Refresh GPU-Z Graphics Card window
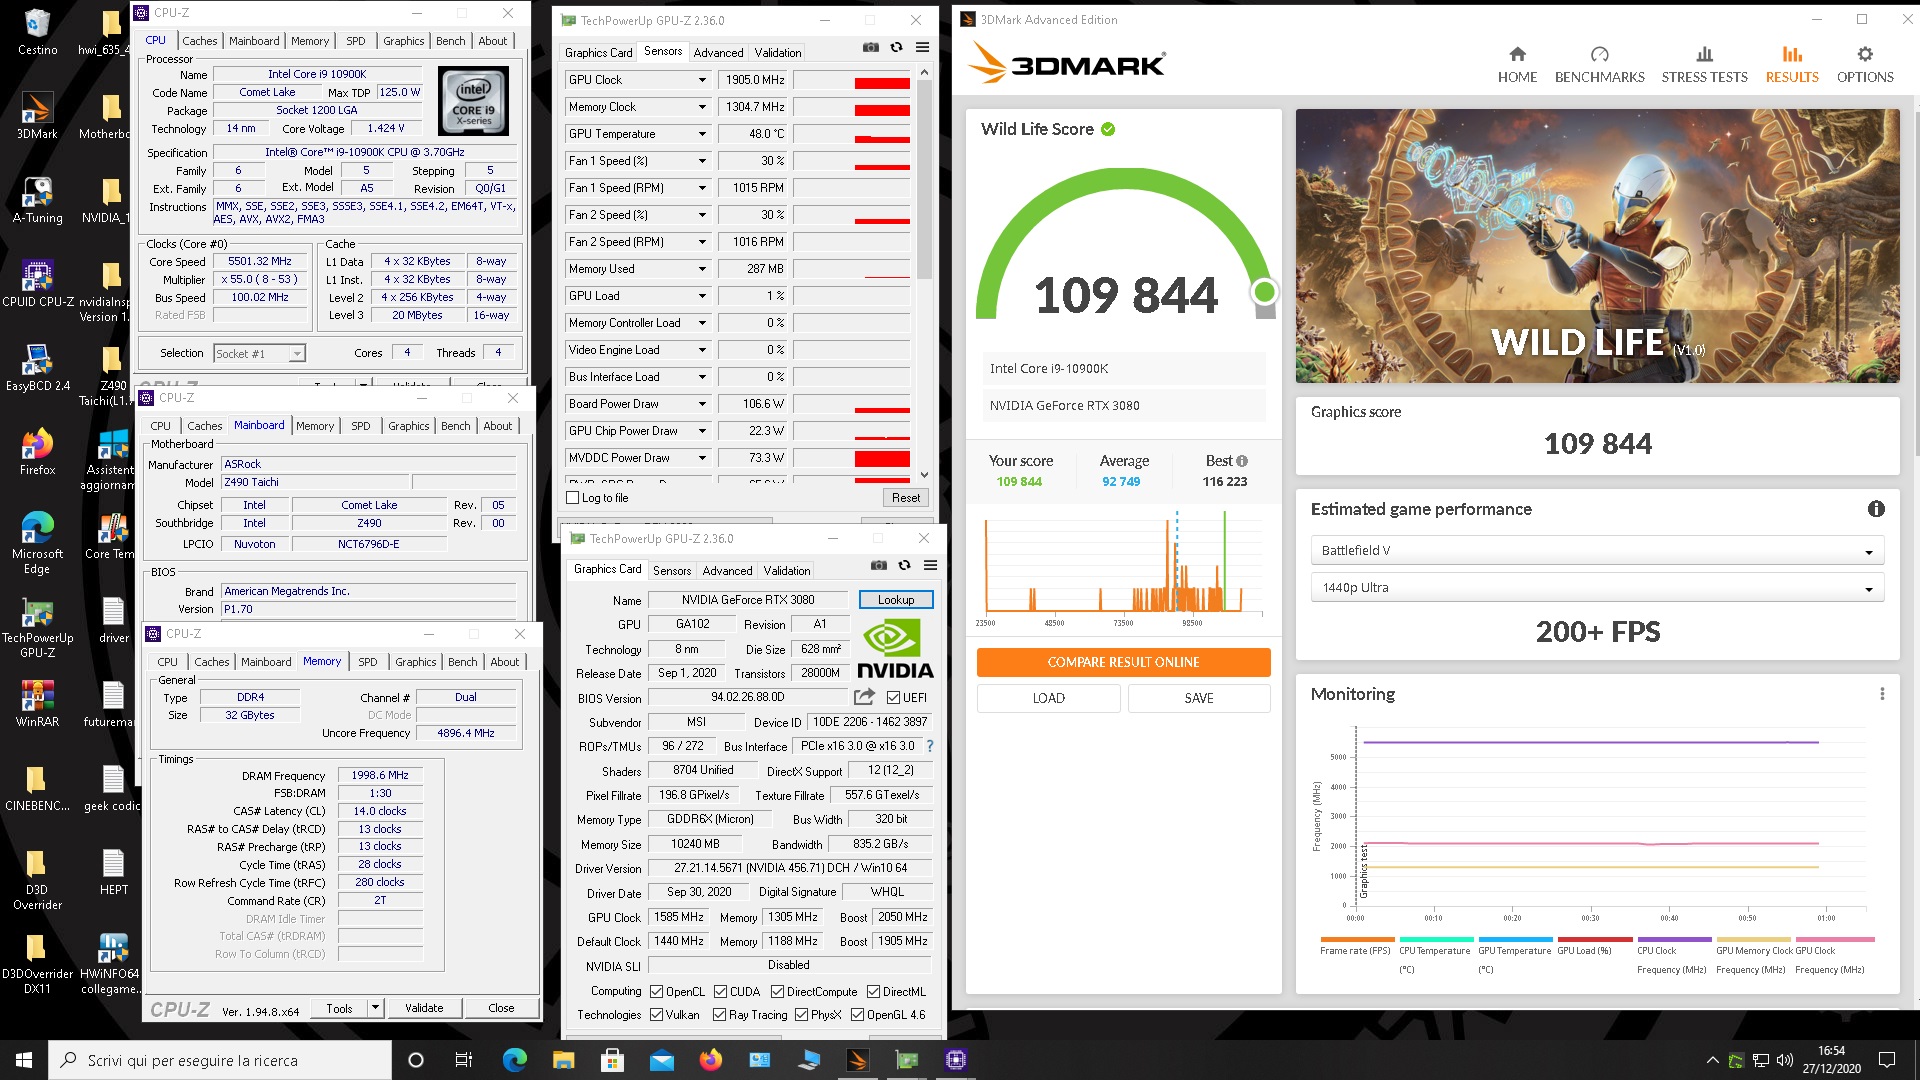The height and width of the screenshot is (1080, 1920). pyautogui.click(x=904, y=565)
